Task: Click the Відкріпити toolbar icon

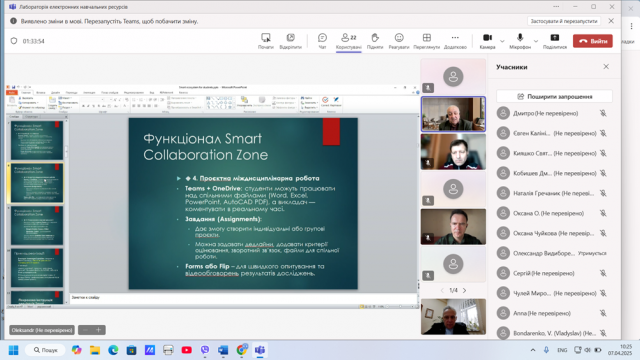Action: (290, 41)
